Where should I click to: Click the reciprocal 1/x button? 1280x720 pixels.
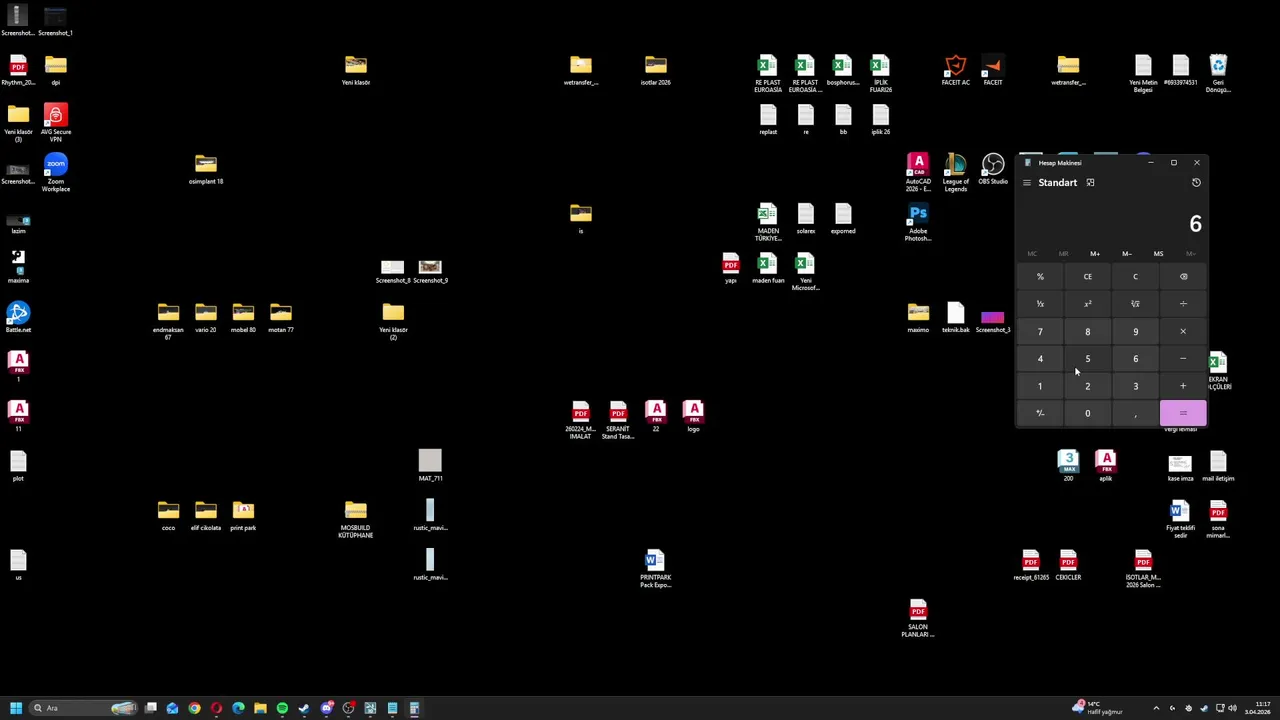pos(1040,304)
